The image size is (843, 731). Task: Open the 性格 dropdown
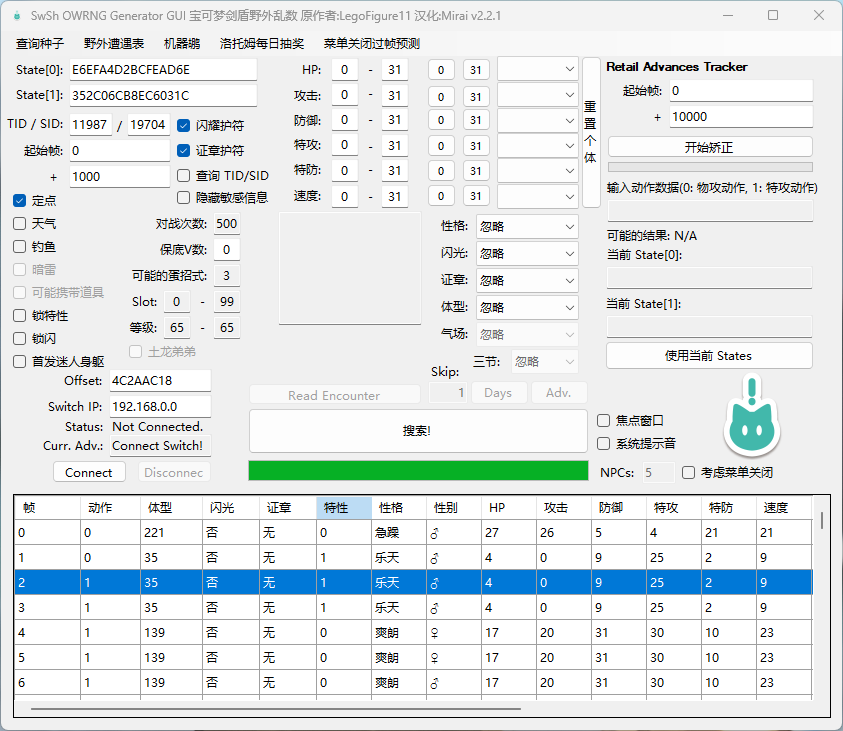527,226
